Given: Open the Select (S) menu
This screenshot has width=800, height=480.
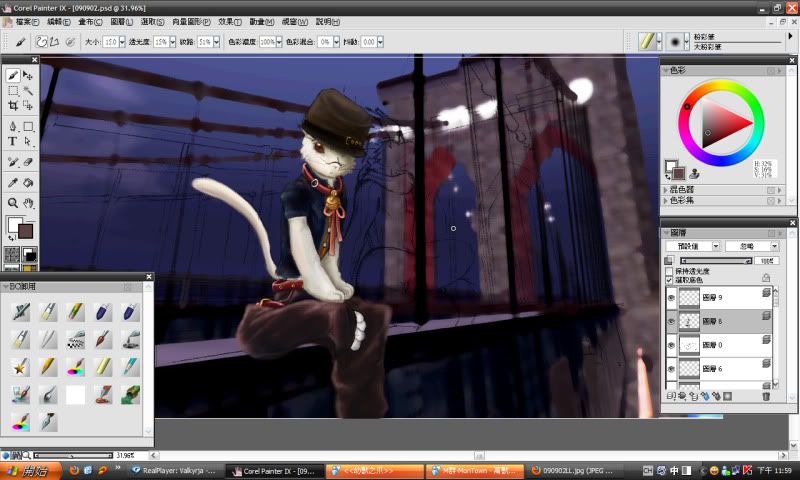Looking at the screenshot, I should coord(153,22).
